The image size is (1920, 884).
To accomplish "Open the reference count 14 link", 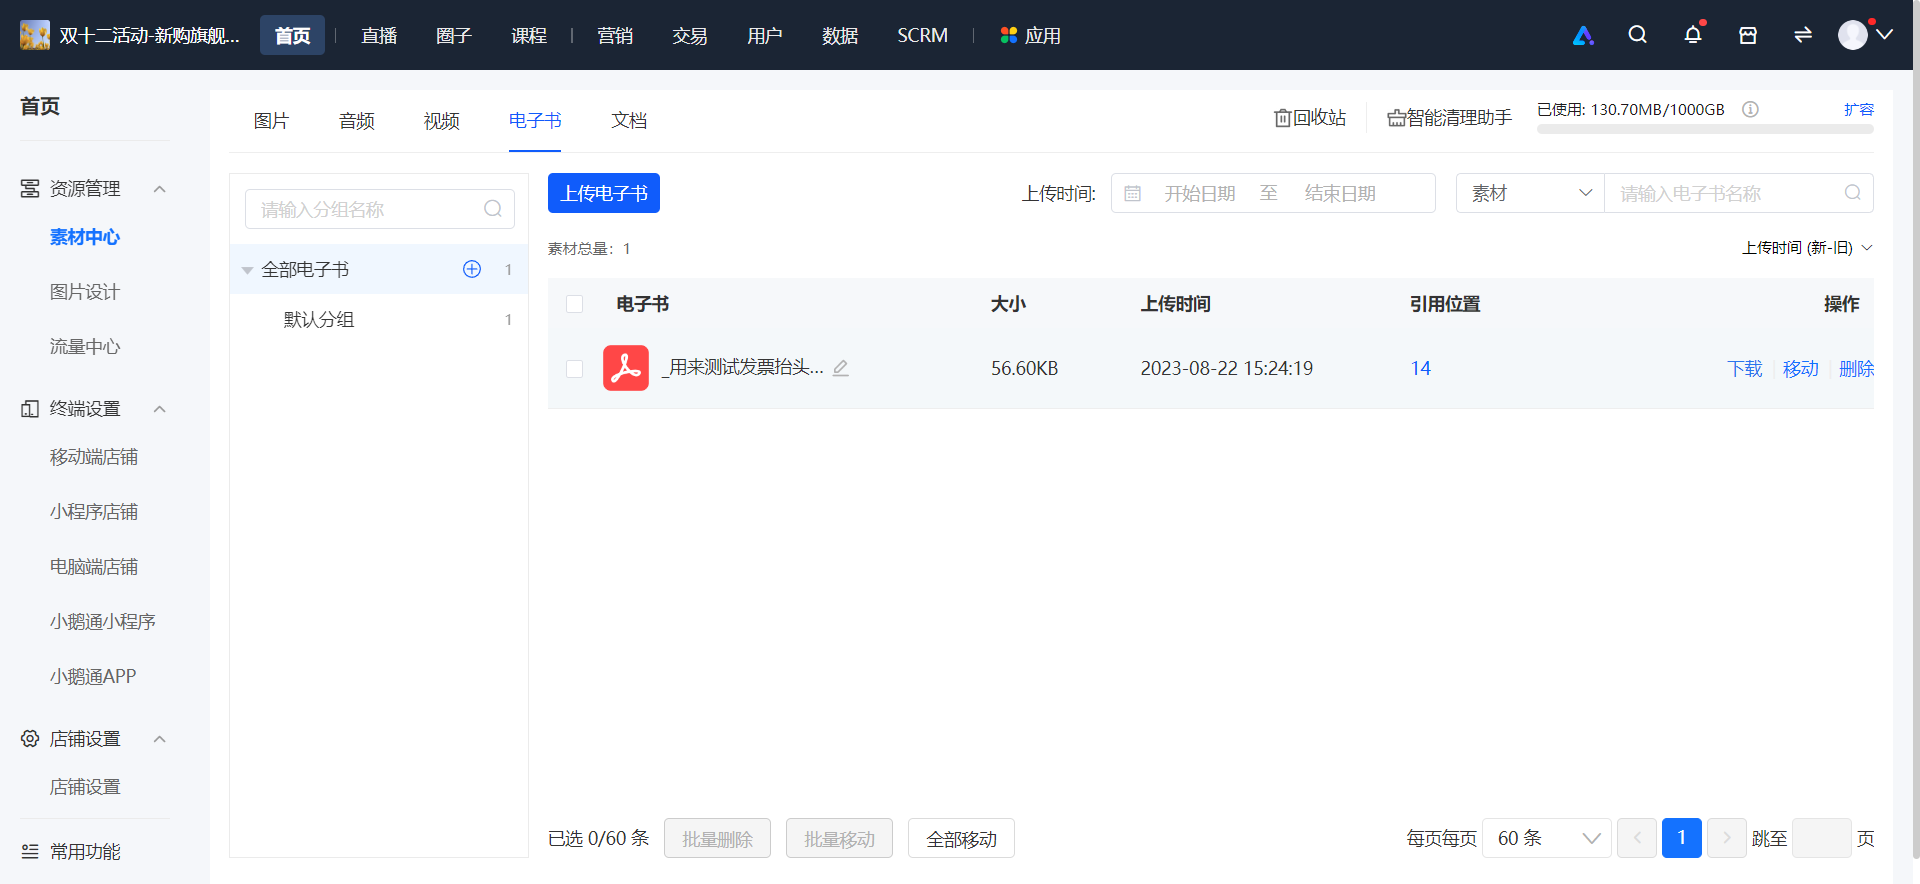I will pos(1421,368).
